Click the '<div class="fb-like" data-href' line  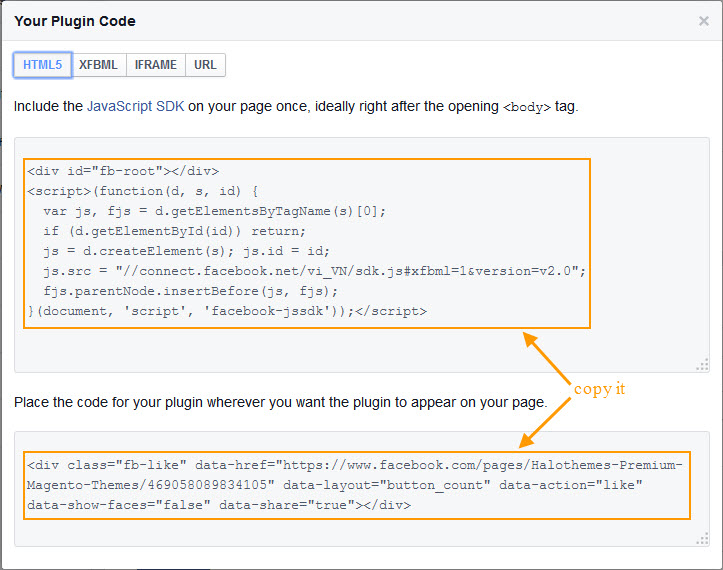(x=355, y=465)
